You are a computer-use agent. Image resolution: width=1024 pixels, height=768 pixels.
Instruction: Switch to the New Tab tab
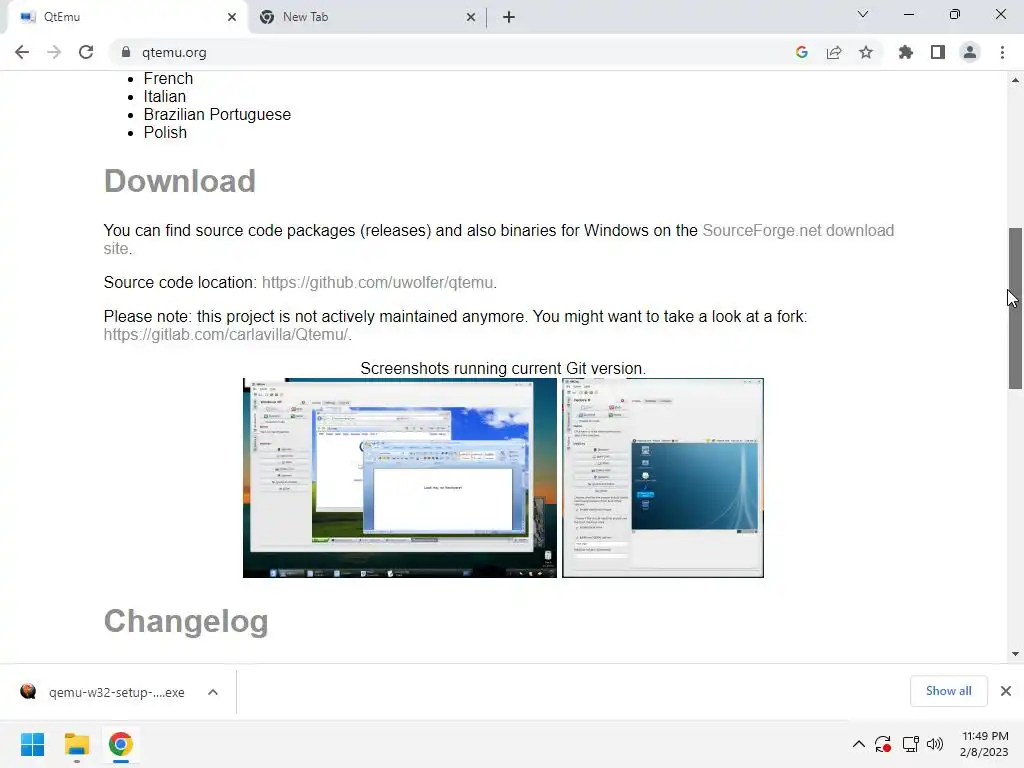tap(366, 17)
